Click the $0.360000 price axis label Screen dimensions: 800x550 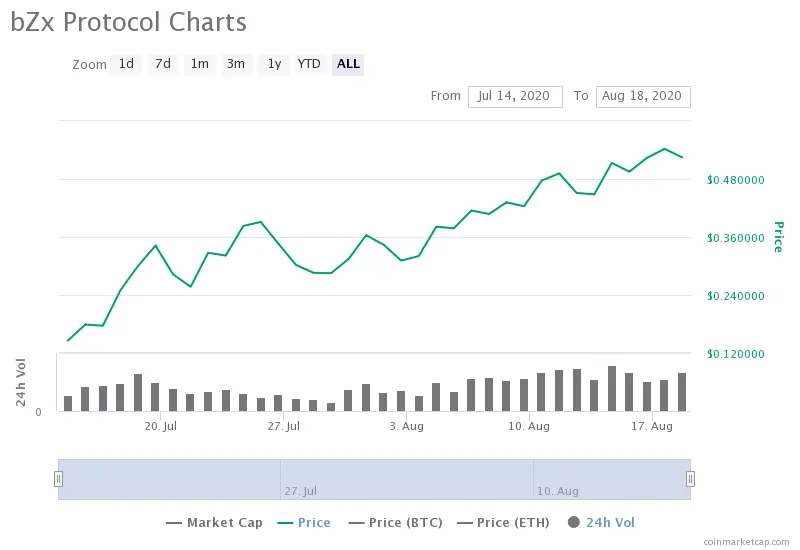pyautogui.click(x=736, y=238)
